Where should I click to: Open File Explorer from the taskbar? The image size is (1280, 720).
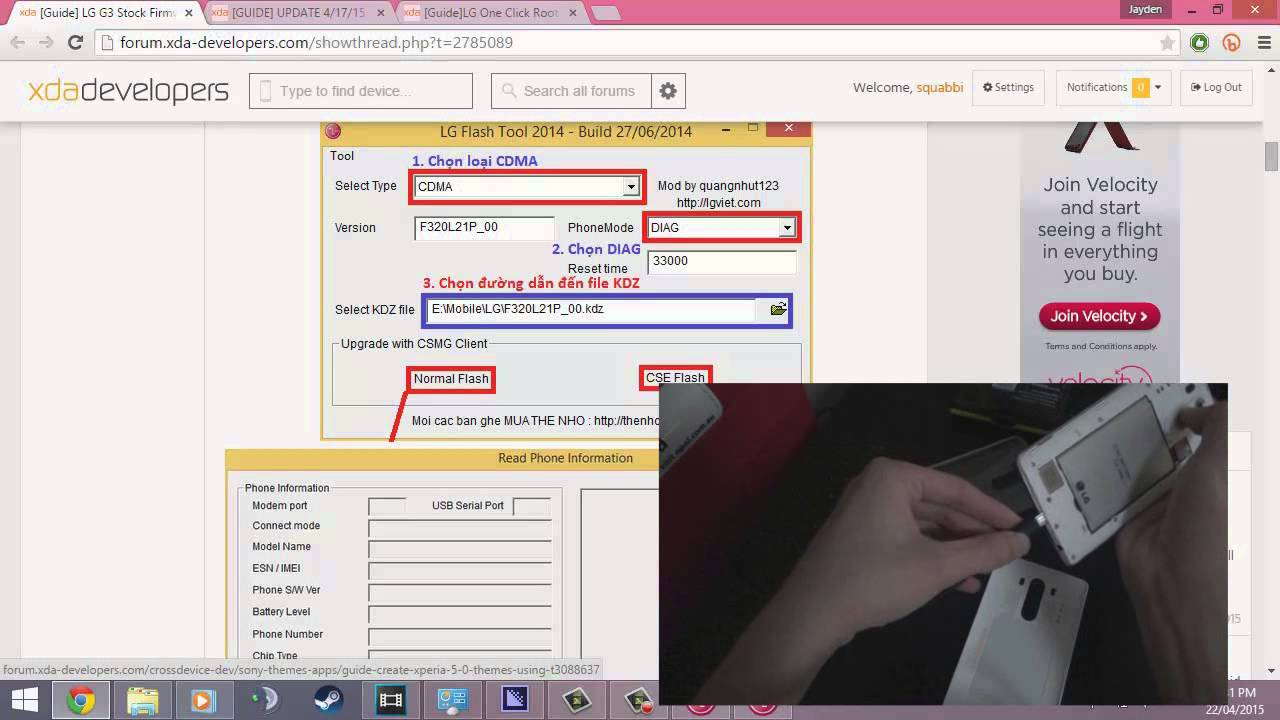point(142,700)
